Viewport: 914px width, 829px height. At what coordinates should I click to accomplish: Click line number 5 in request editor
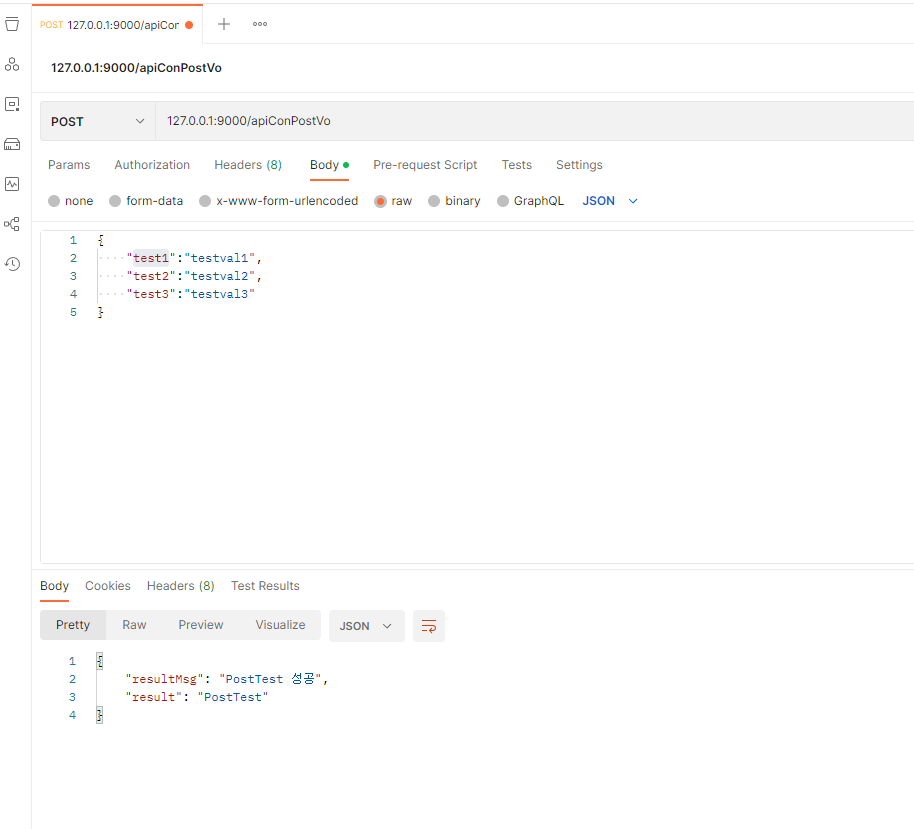73,312
